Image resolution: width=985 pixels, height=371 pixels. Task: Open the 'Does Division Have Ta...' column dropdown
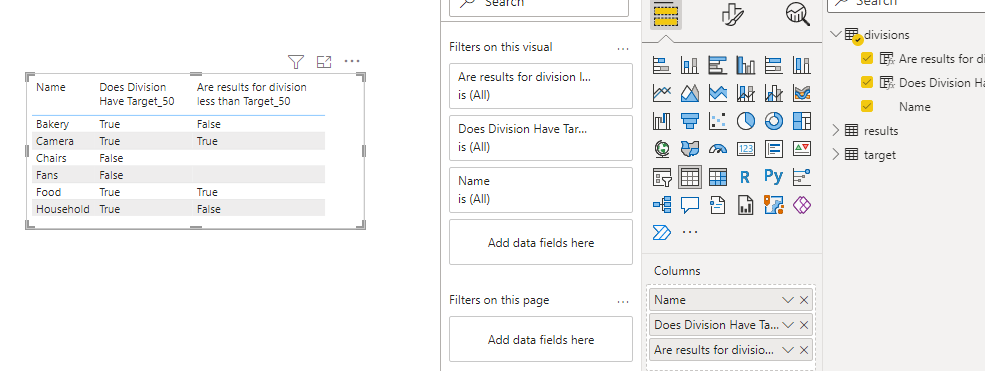point(788,325)
